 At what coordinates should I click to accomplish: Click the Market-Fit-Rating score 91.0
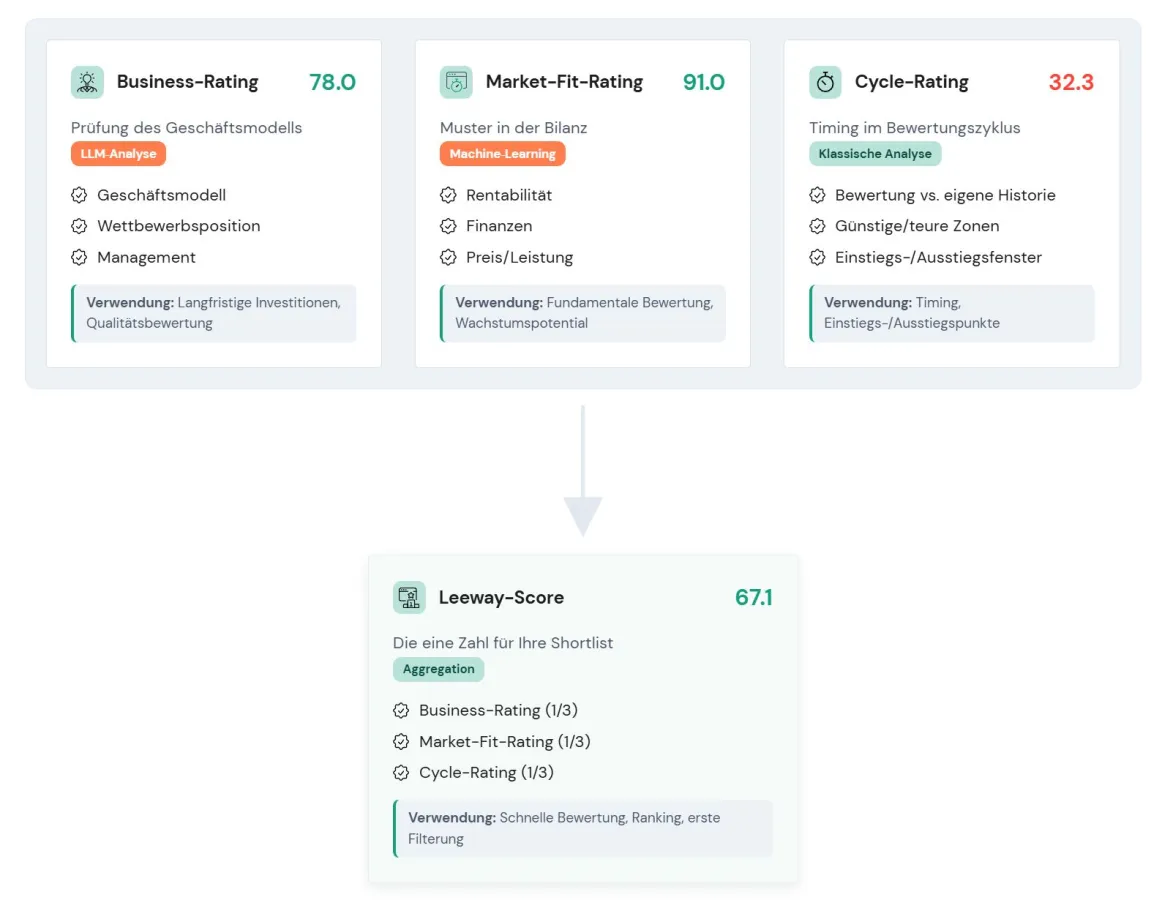coord(703,82)
